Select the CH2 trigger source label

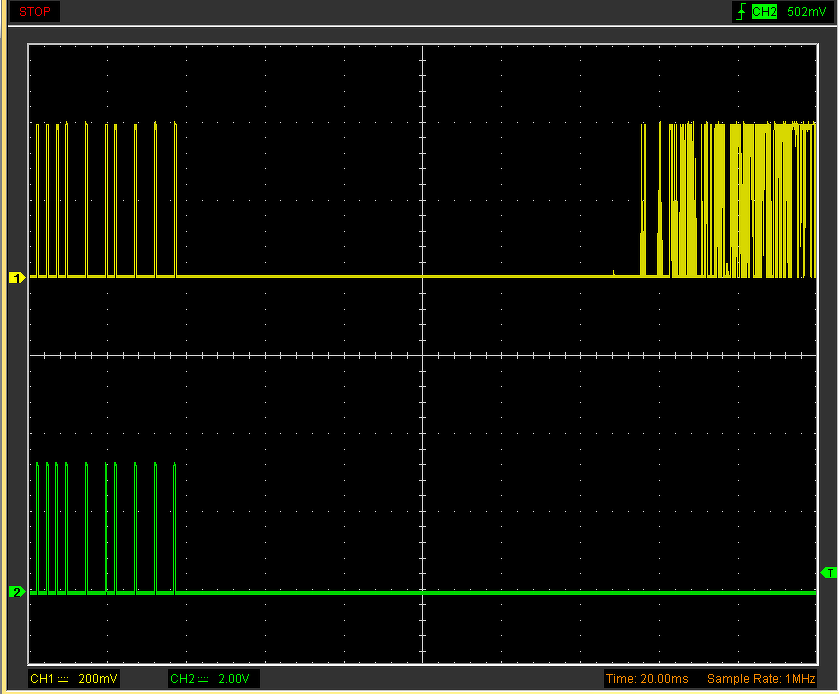tap(764, 12)
